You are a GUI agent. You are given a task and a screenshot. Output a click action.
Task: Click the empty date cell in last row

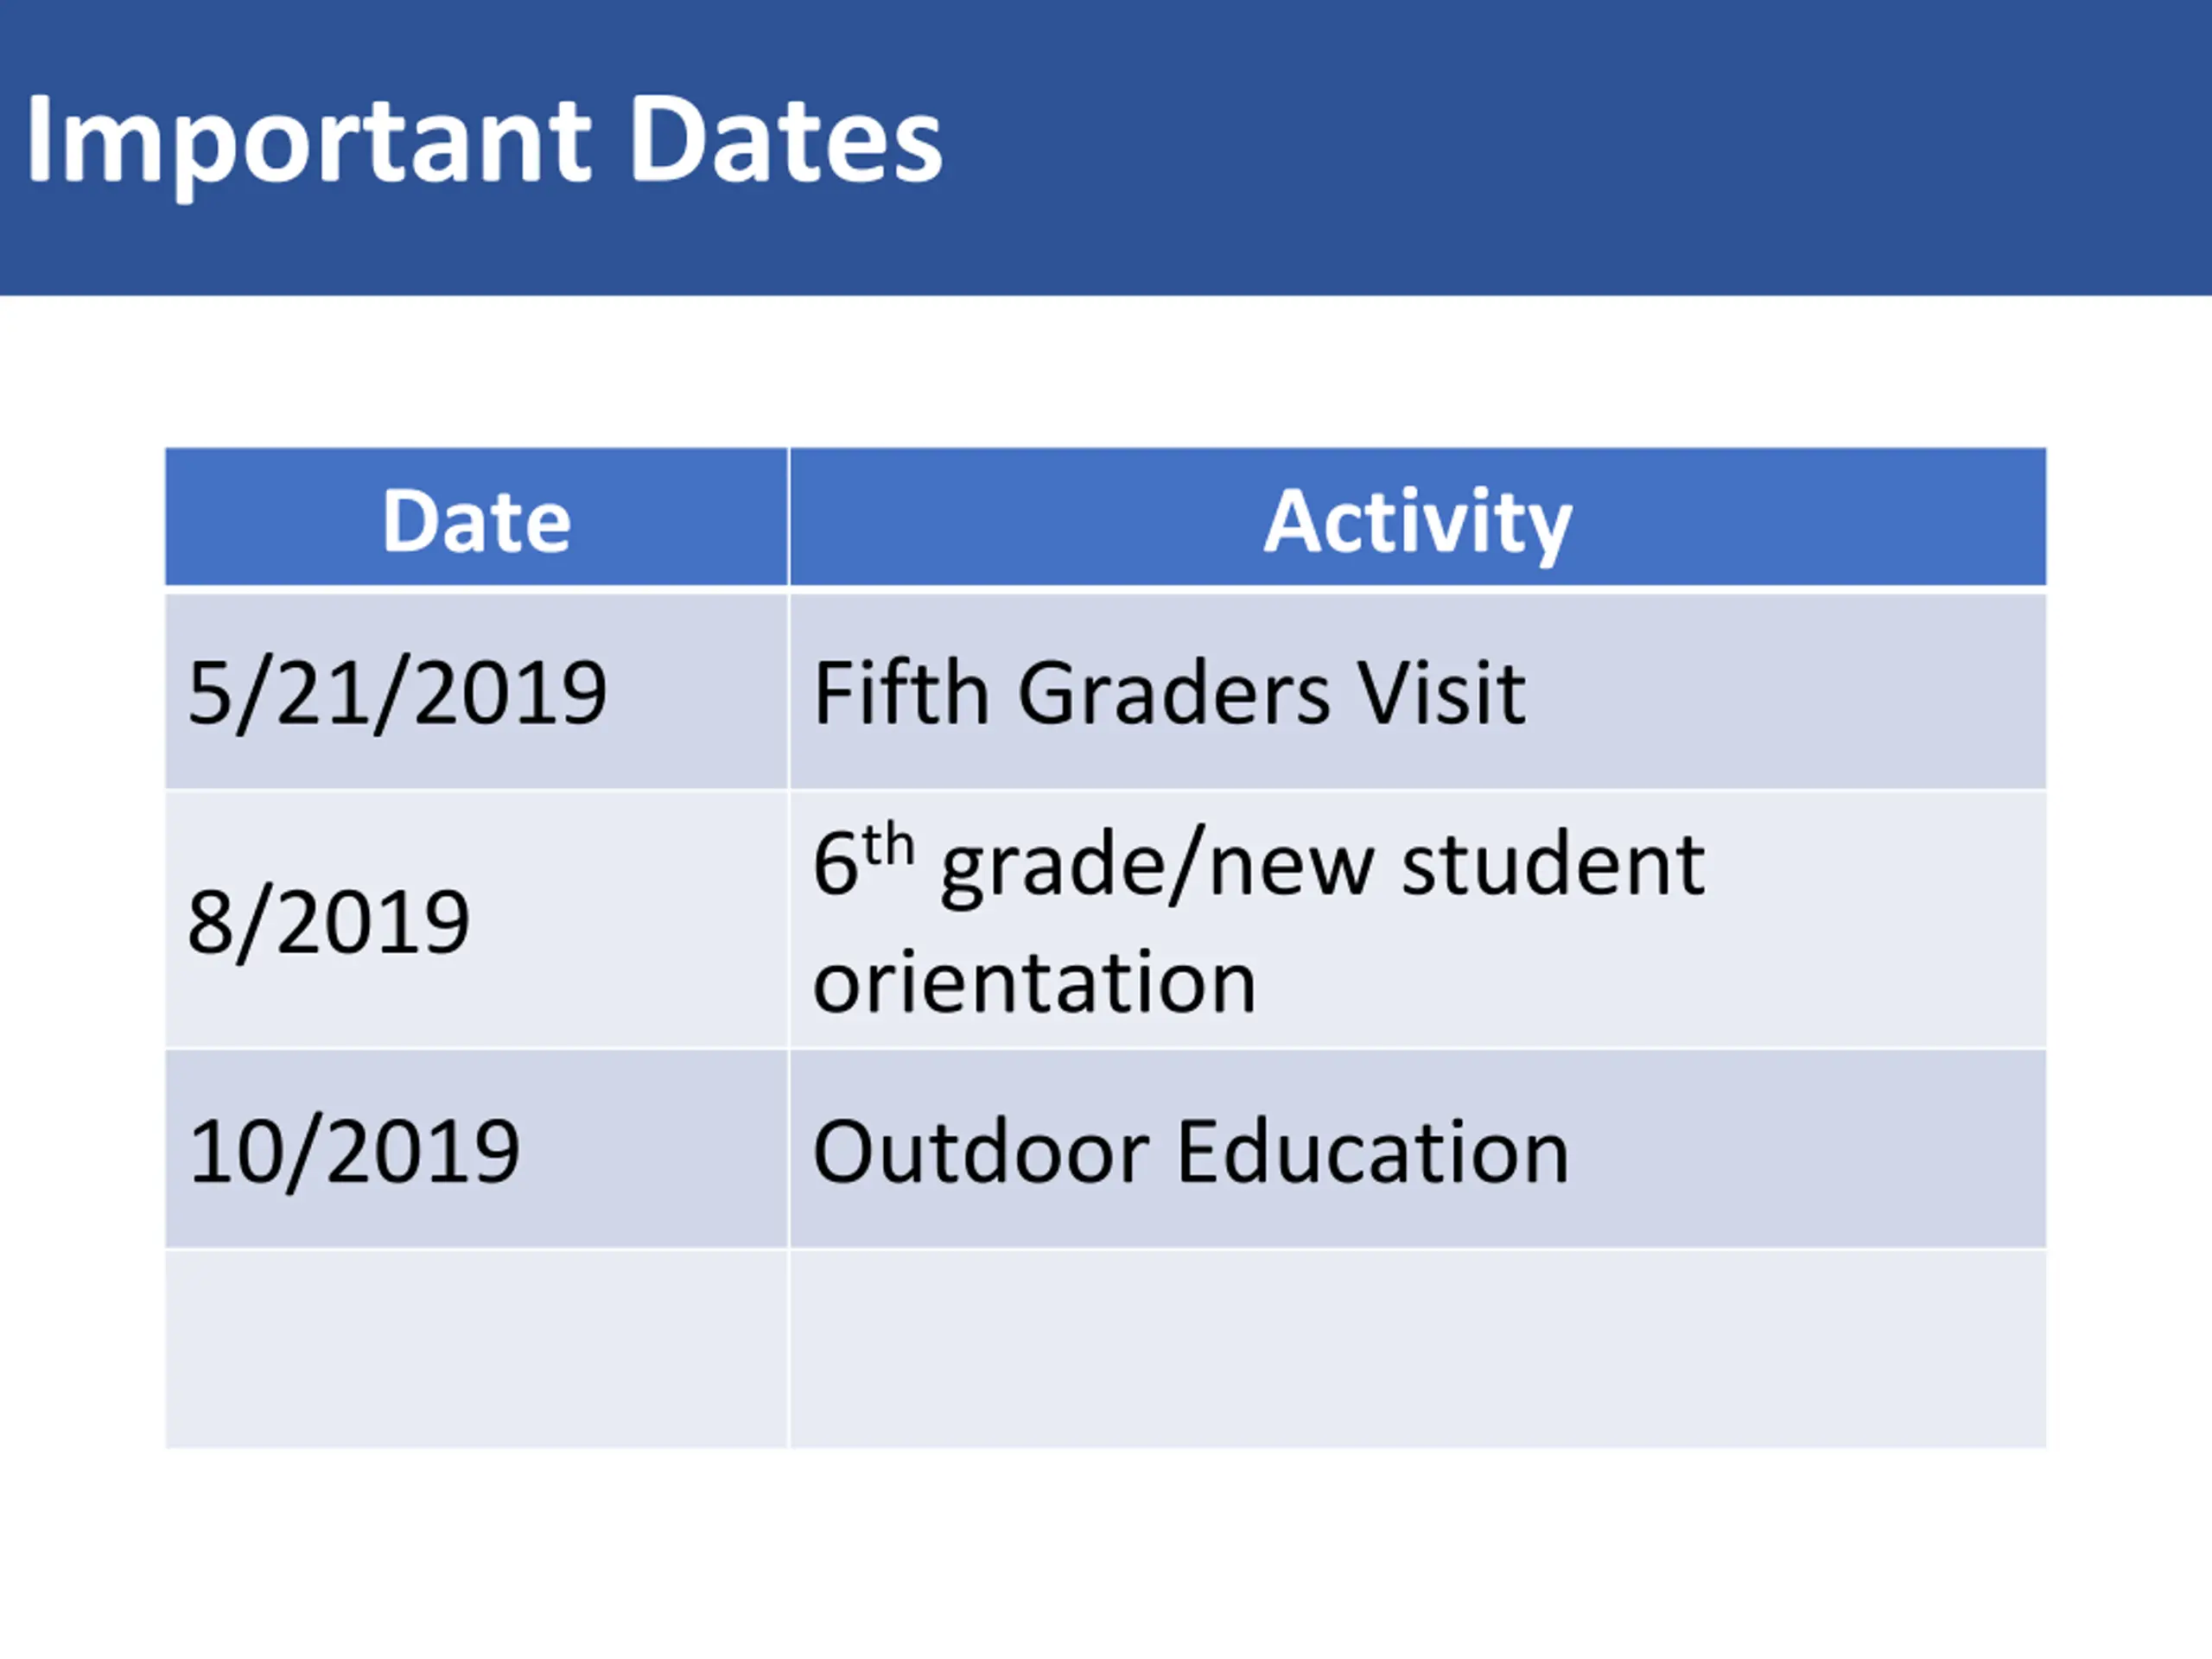[477, 1349]
